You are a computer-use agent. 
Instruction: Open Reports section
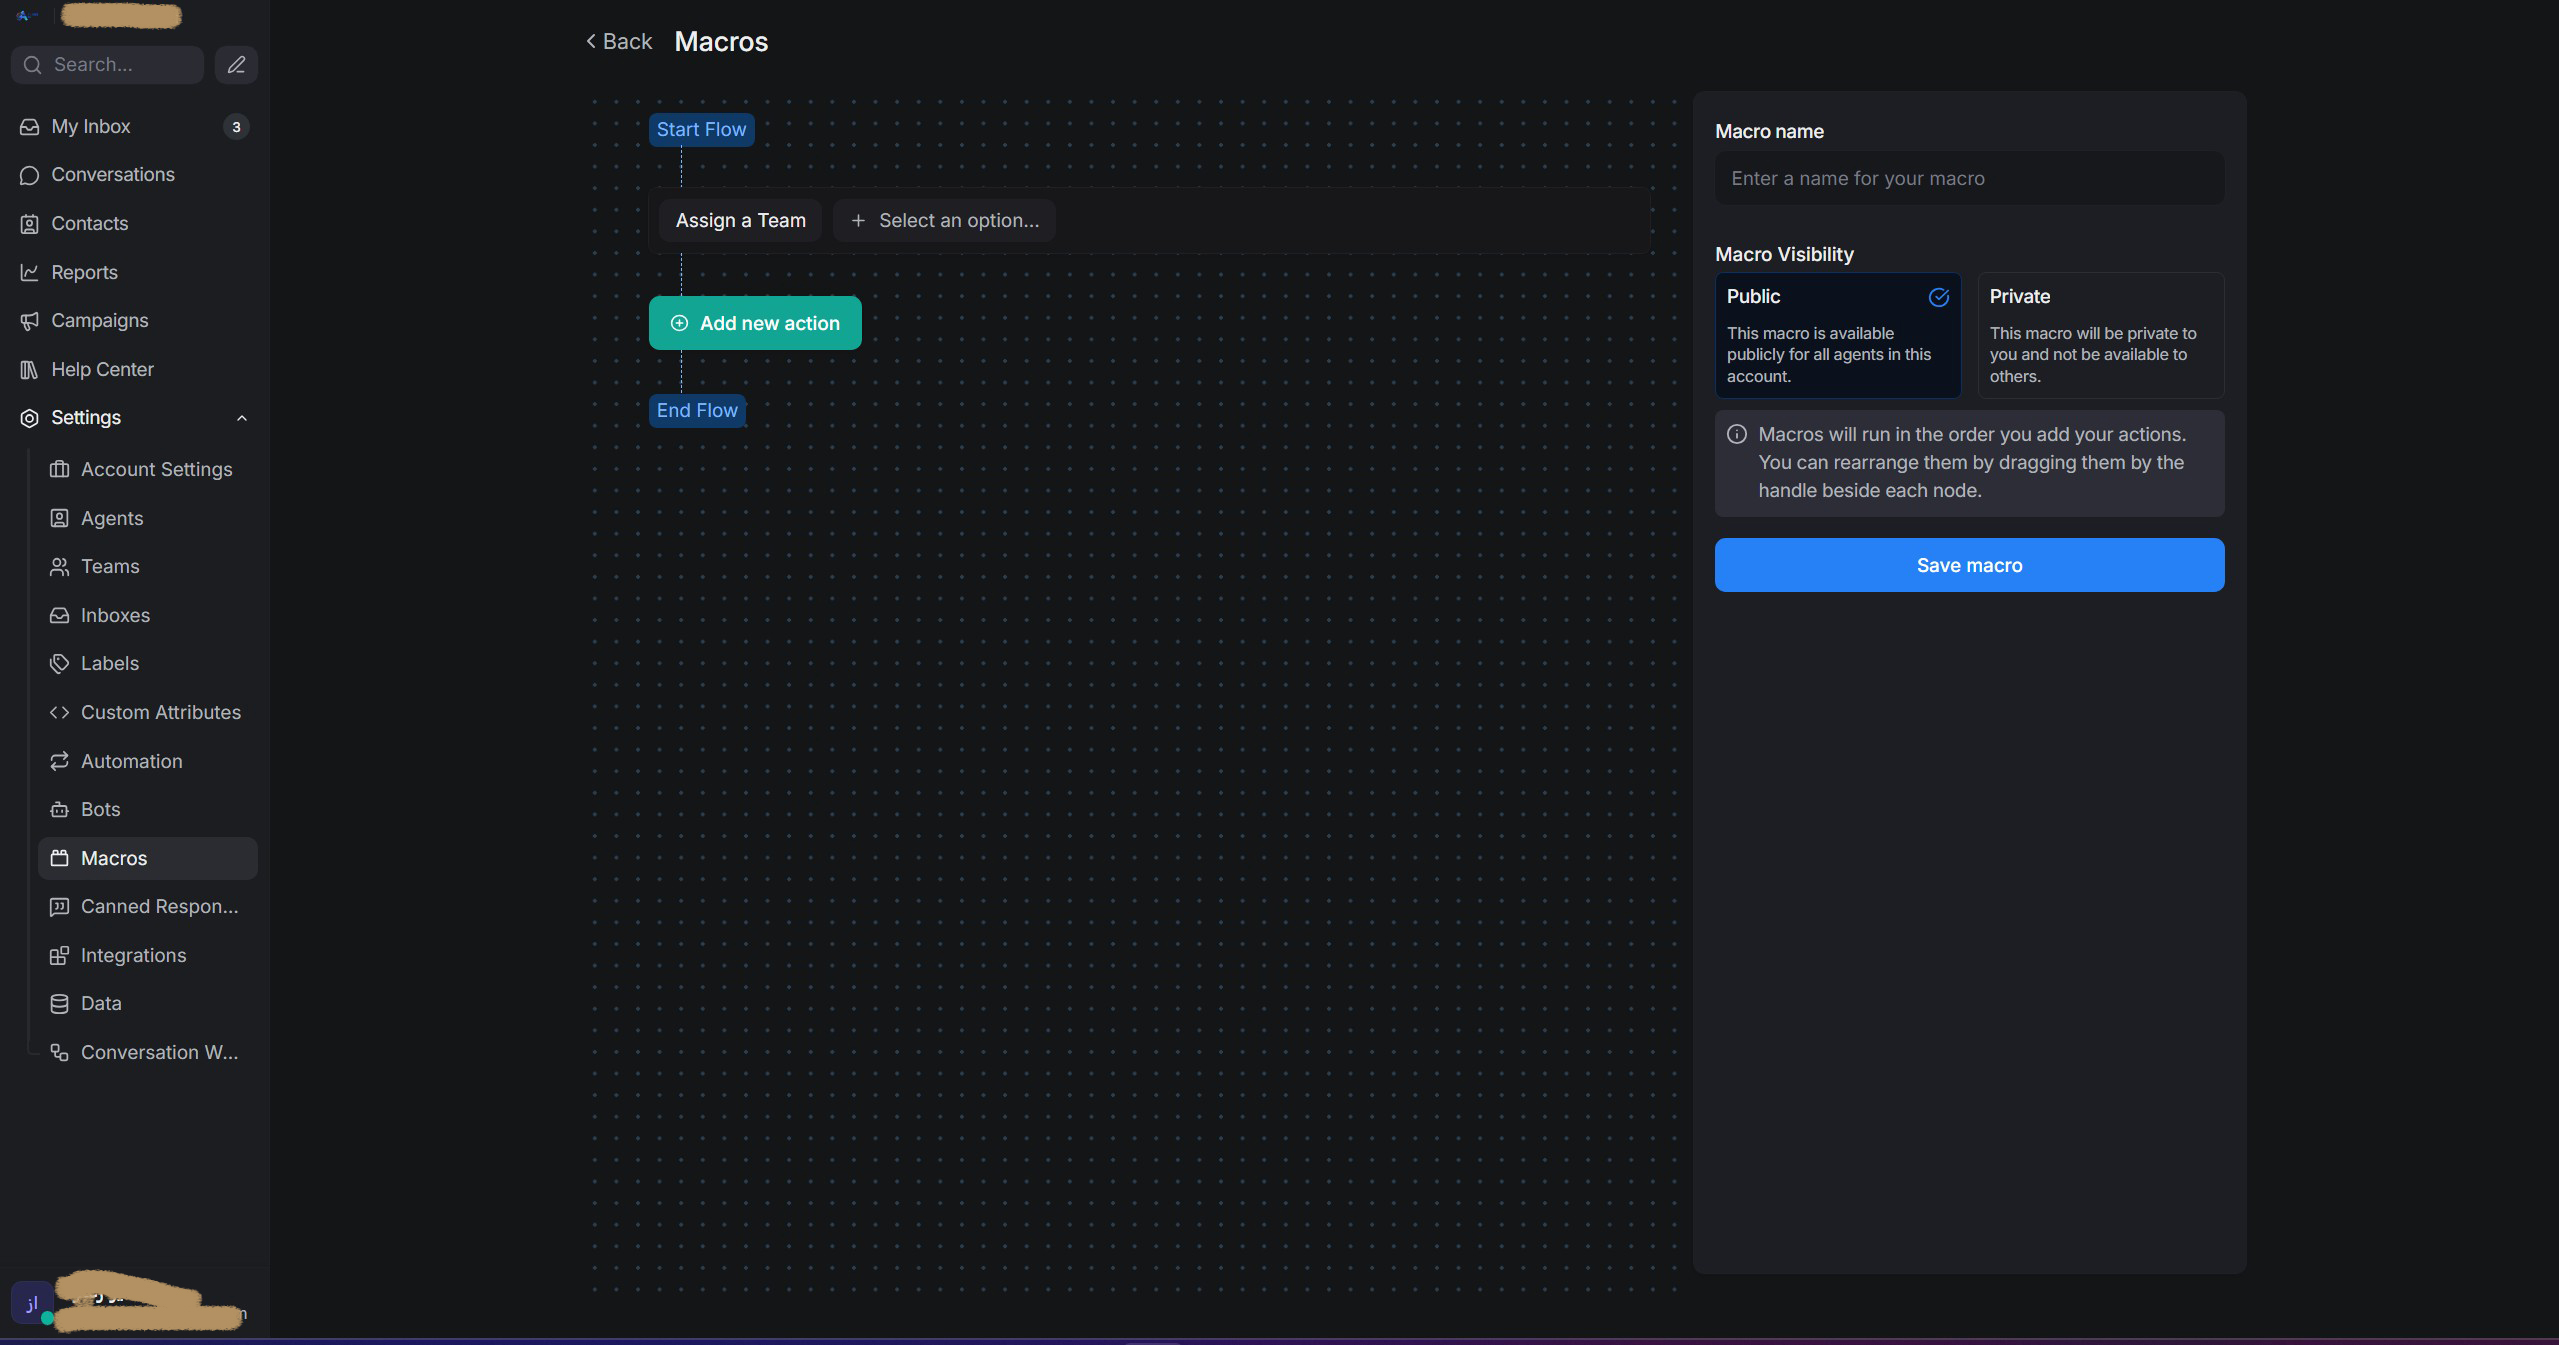pos(134,272)
